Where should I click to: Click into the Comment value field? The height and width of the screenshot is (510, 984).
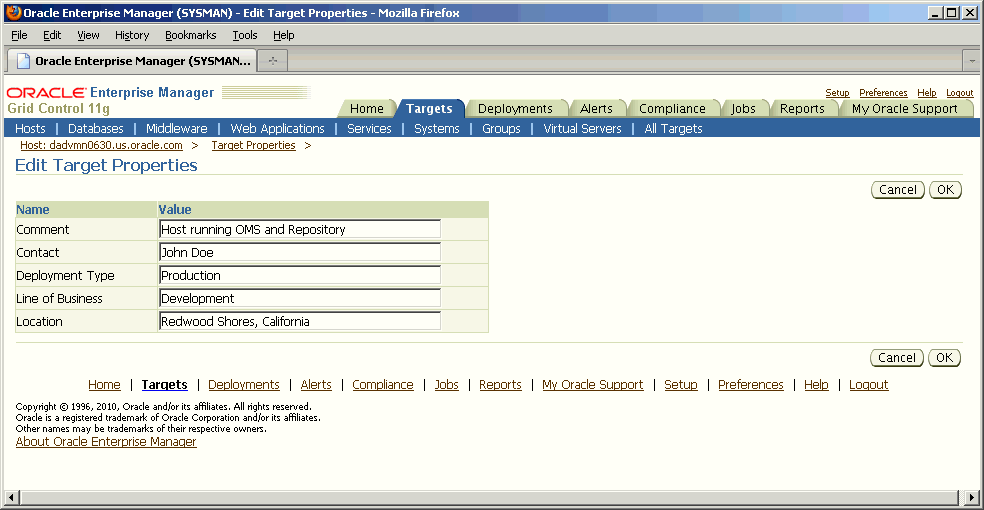coord(300,229)
